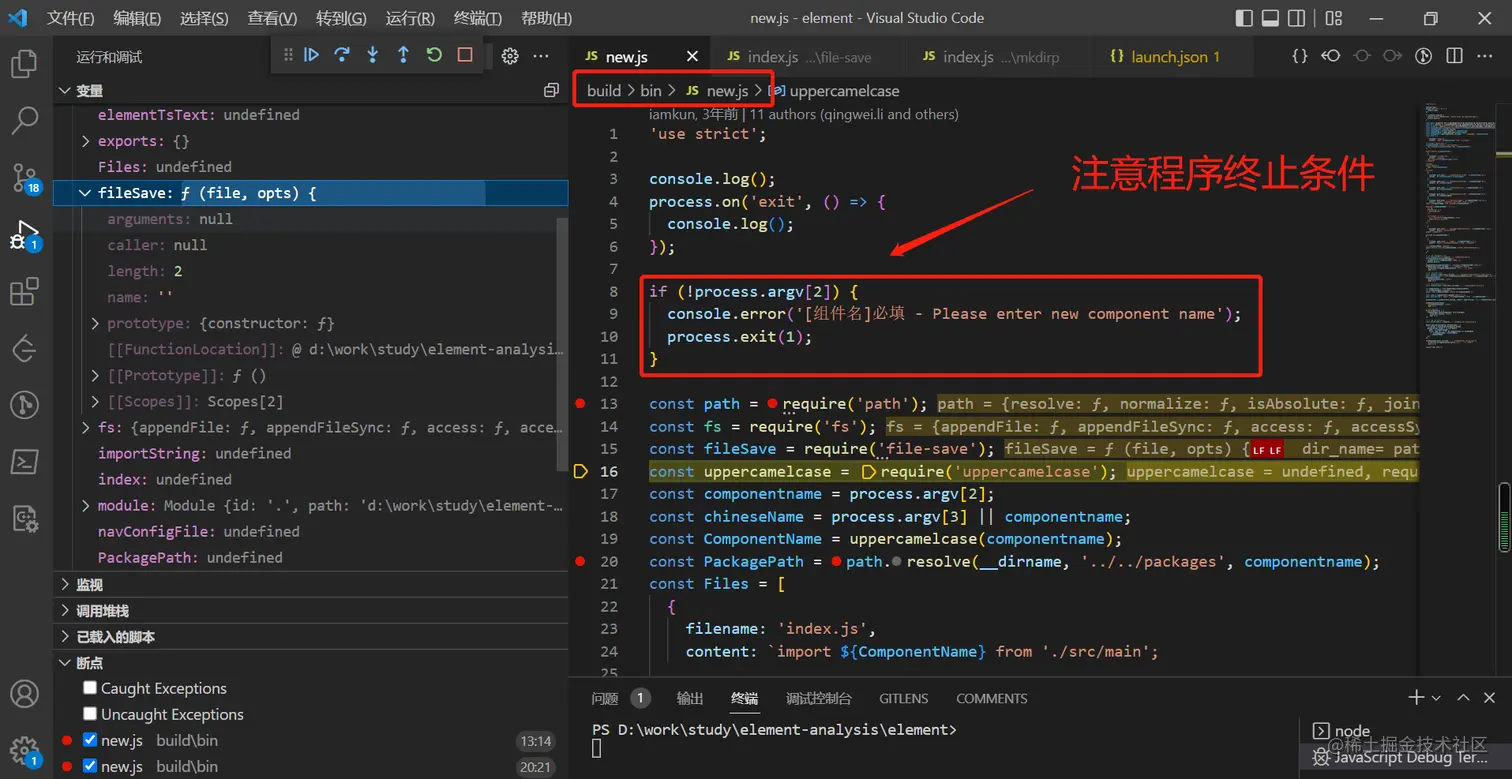Expand the [[Scopes]] entry
Image resolution: width=1512 pixels, height=779 pixels.
click(96, 401)
